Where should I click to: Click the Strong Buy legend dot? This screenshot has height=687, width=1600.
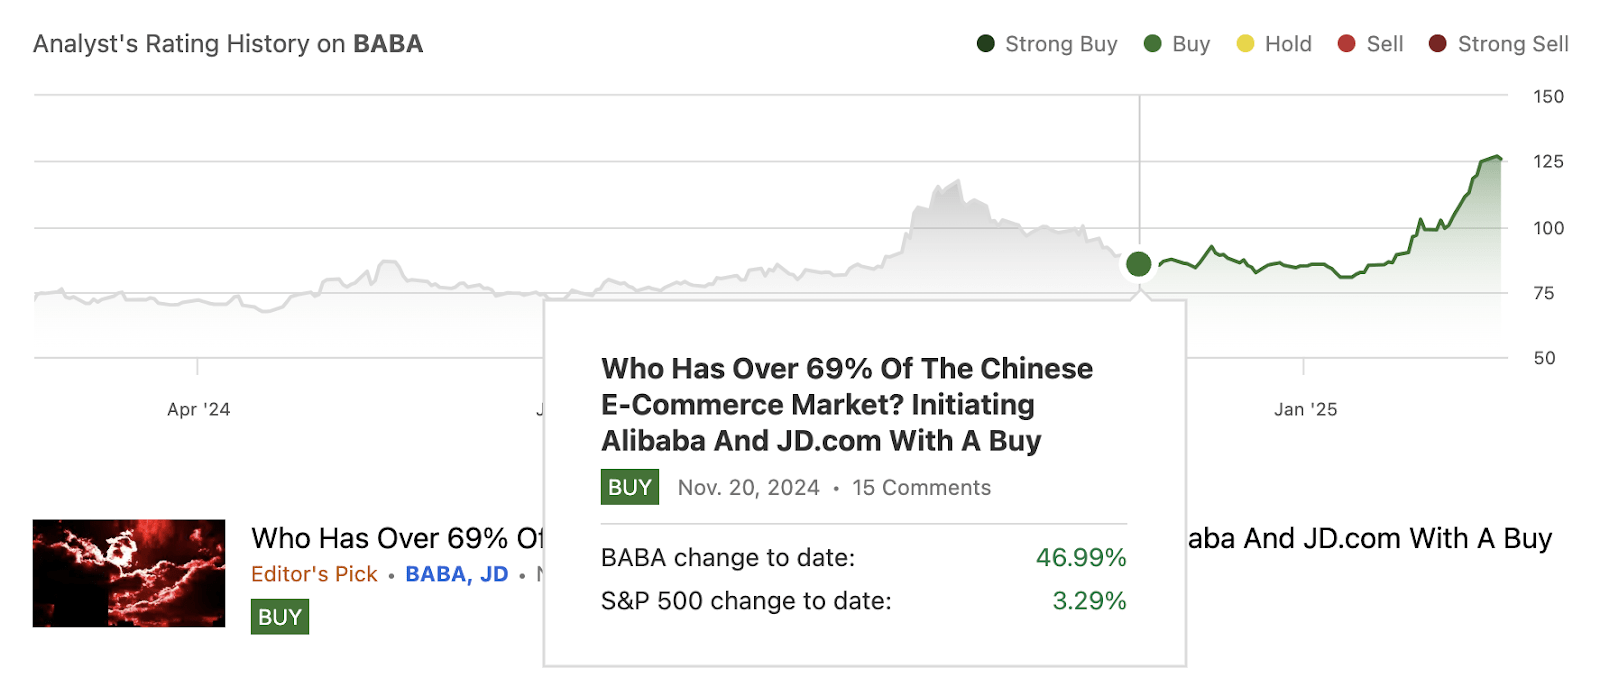click(985, 44)
